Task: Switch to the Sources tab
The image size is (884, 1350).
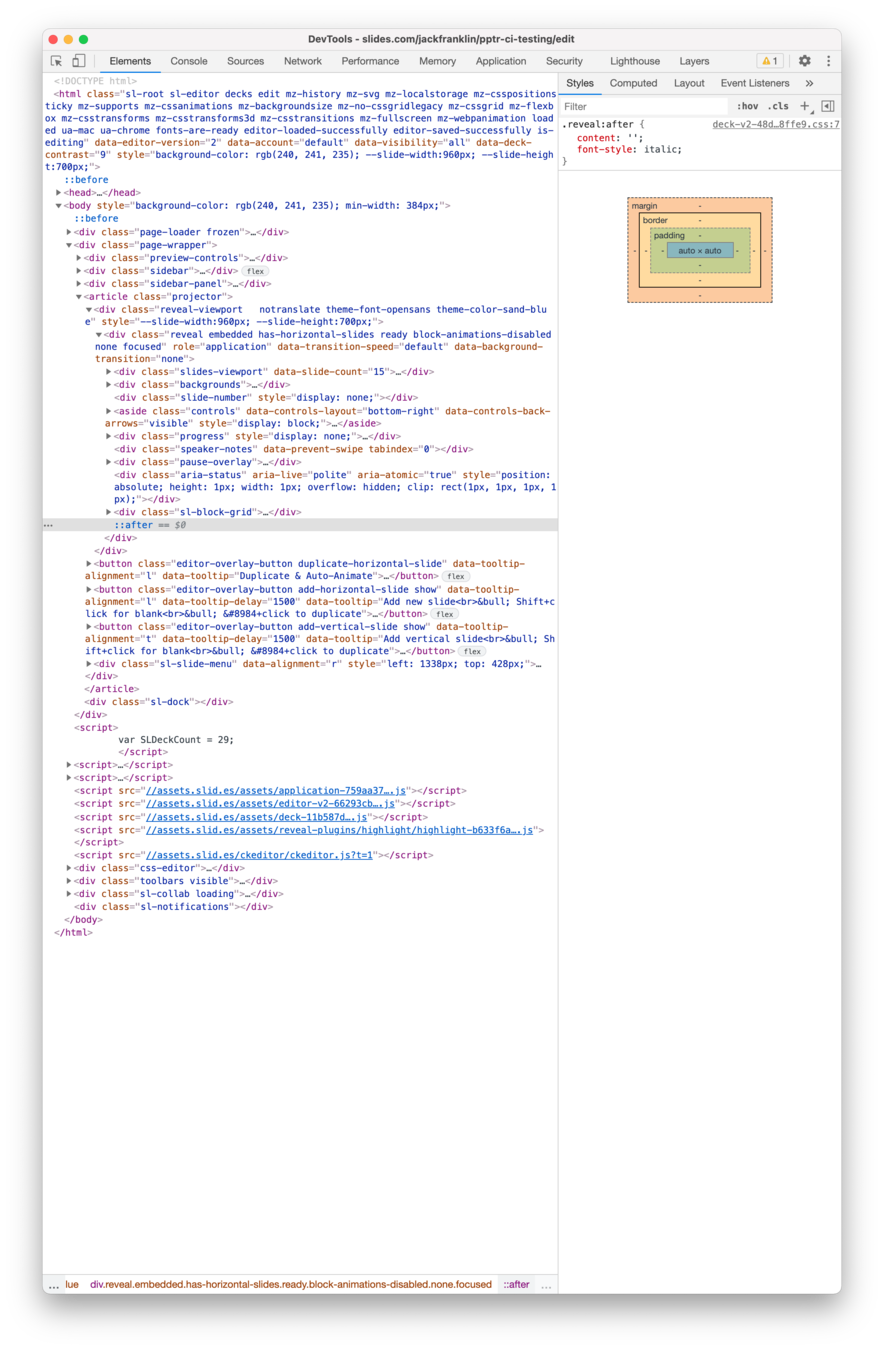Action: coord(245,61)
